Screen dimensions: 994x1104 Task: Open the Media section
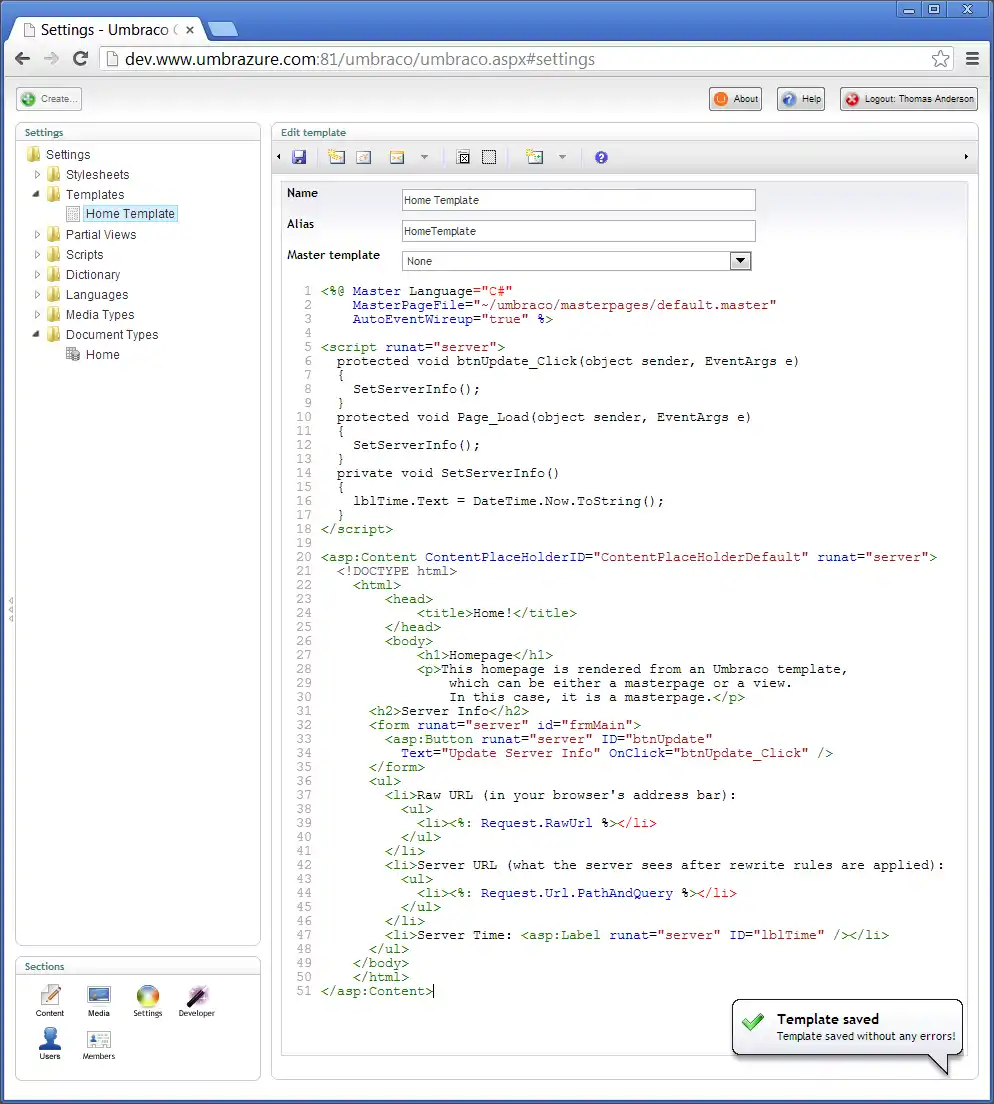click(x=99, y=1001)
